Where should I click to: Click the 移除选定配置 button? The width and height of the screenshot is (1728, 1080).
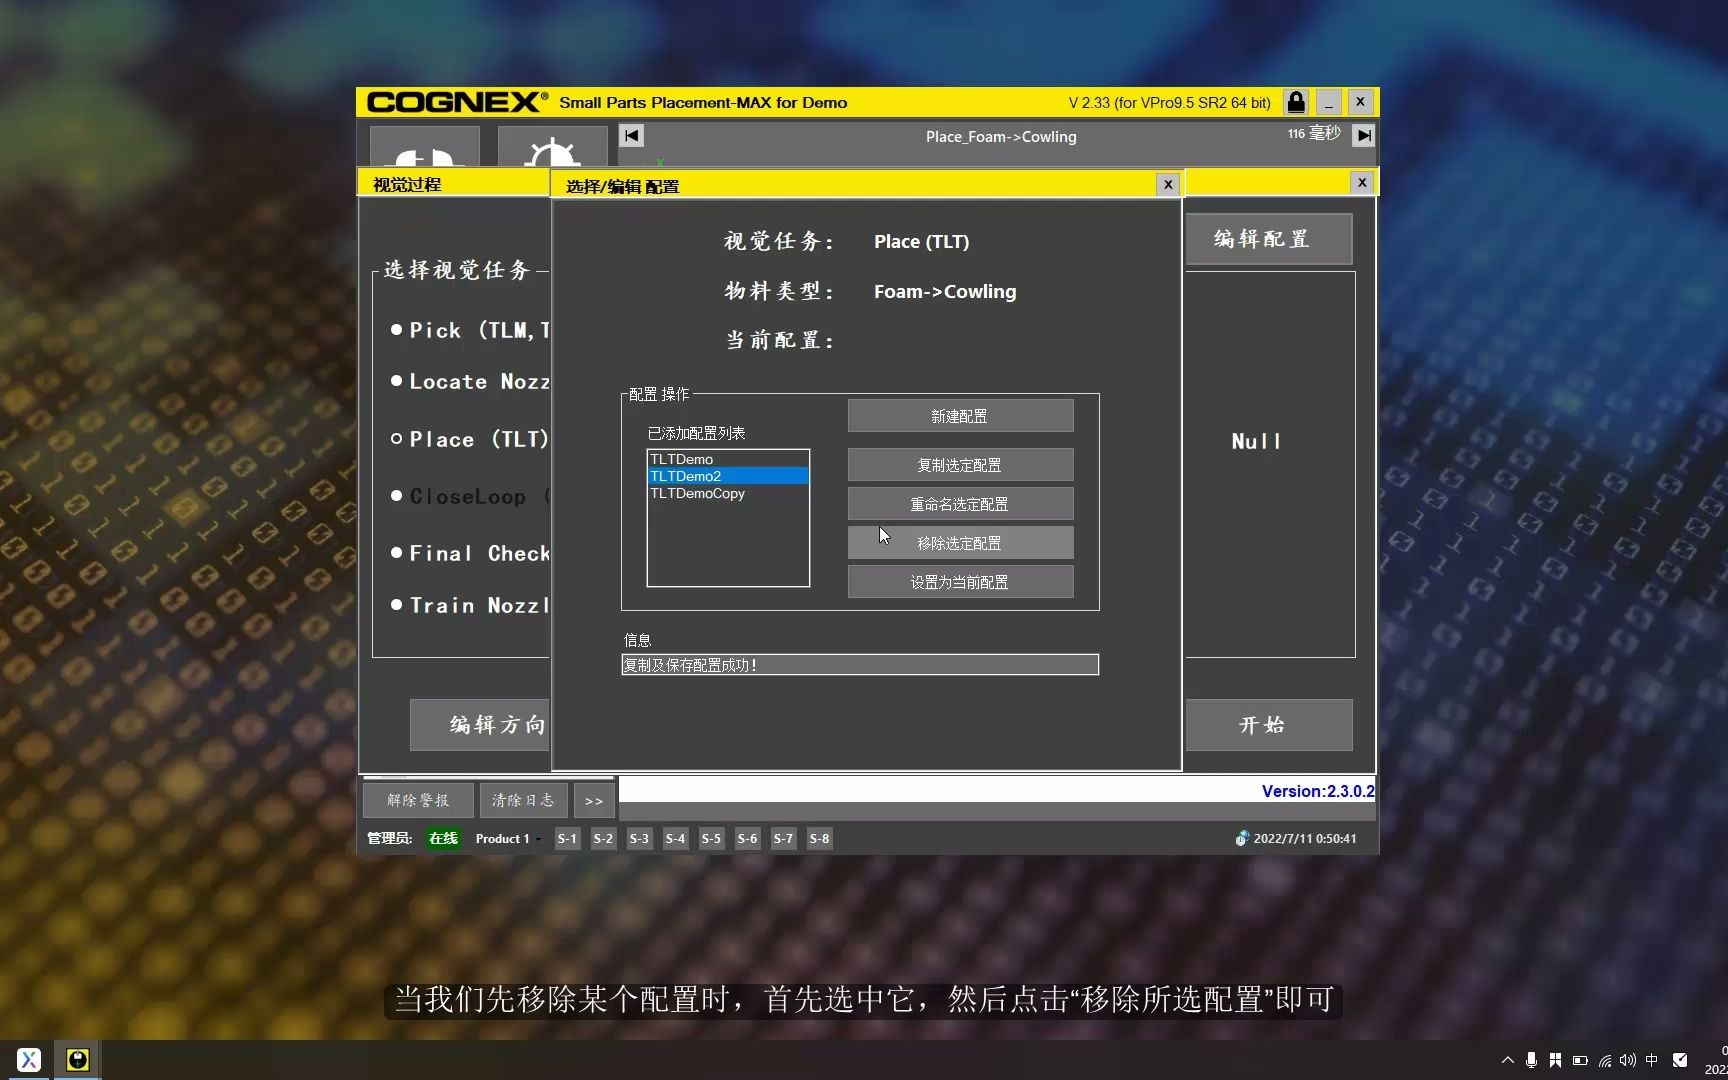point(959,542)
